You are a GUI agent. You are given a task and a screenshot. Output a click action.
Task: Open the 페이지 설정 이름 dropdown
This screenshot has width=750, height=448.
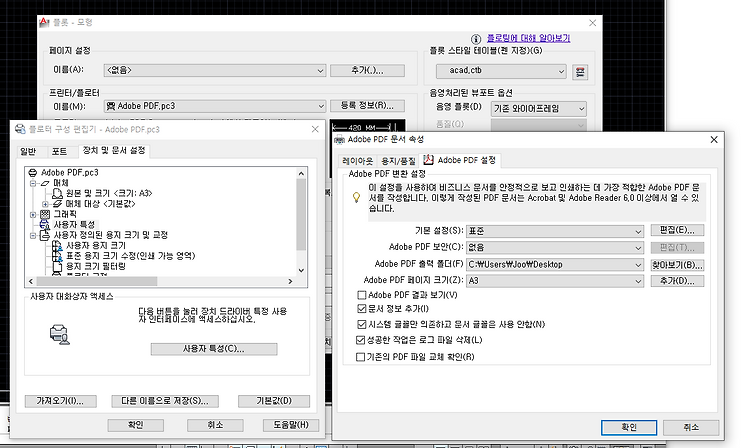215,70
